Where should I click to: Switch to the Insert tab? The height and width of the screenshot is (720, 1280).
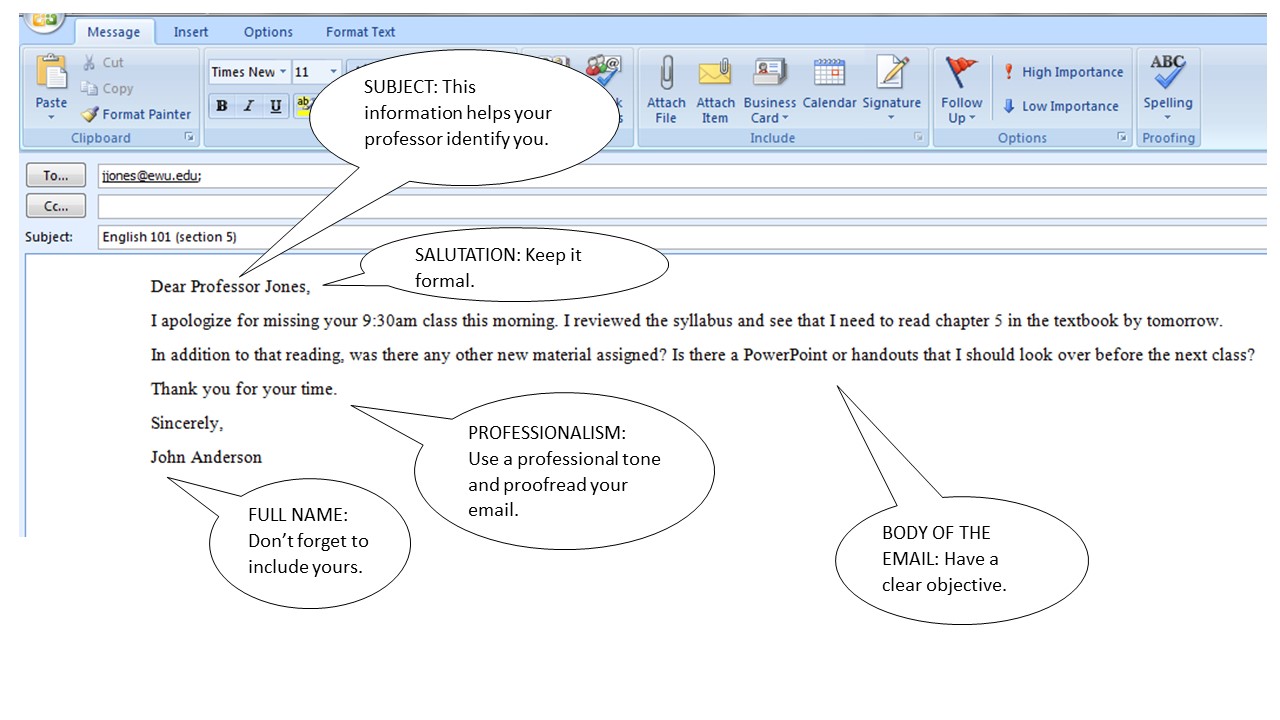(191, 32)
